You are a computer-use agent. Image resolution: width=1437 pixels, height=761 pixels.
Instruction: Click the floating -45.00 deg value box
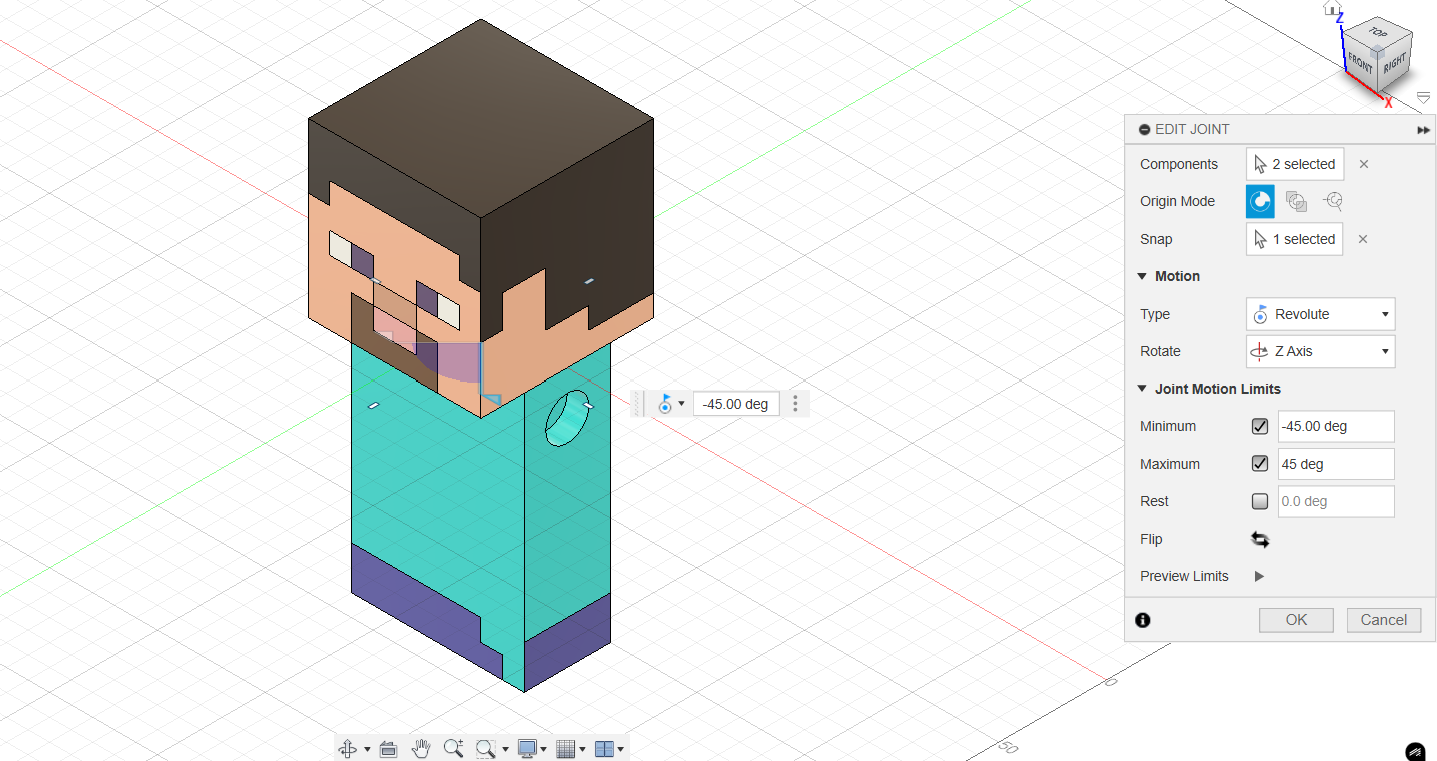736,404
